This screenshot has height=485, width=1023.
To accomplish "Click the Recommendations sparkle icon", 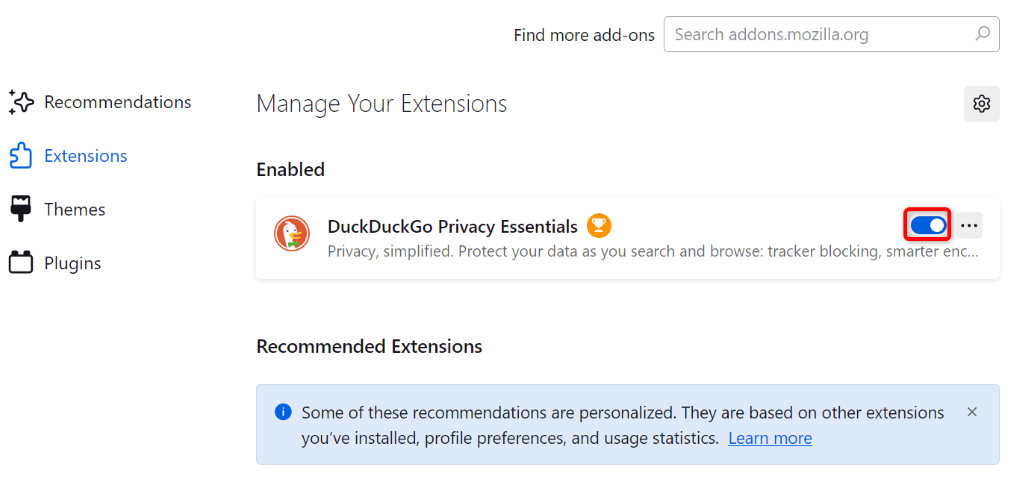I will [21, 102].
